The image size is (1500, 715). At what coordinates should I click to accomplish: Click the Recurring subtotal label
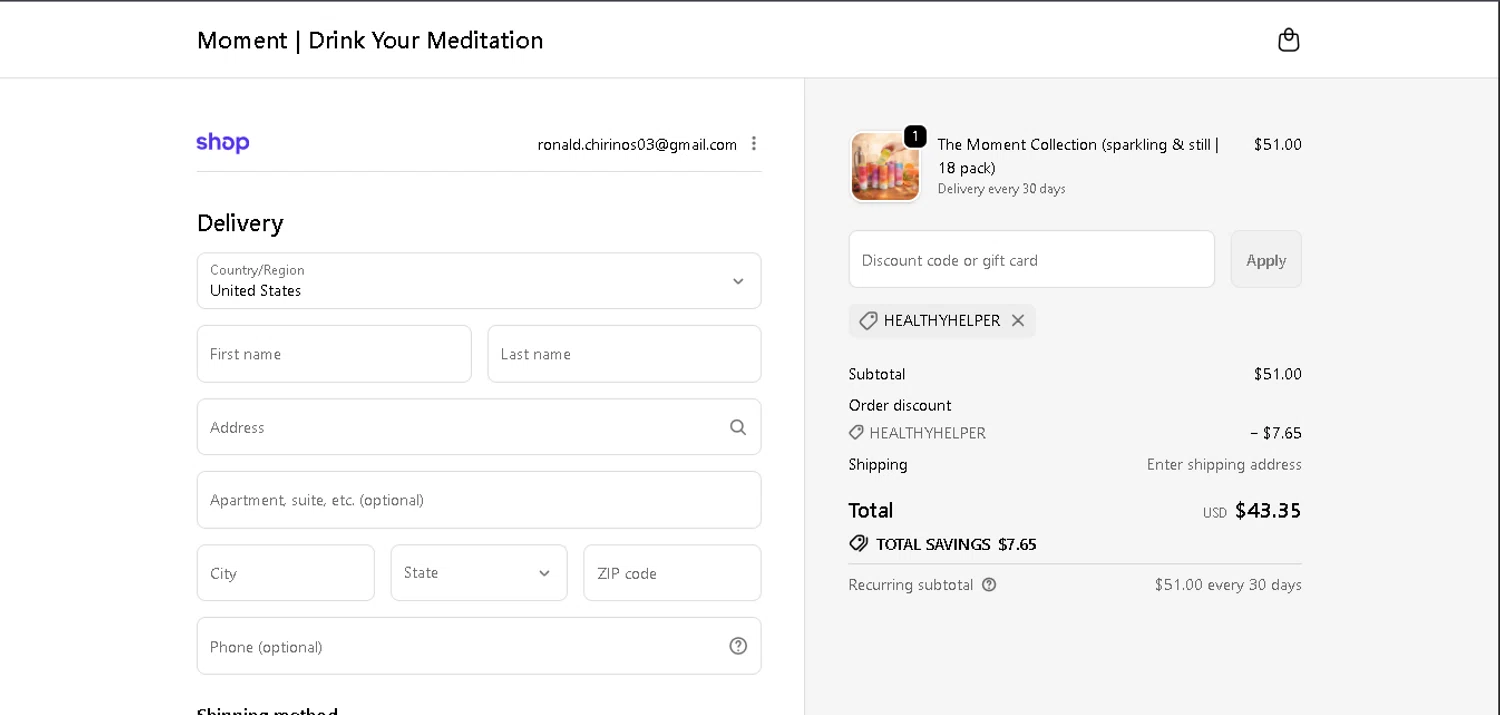pyautogui.click(x=911, y=585)
